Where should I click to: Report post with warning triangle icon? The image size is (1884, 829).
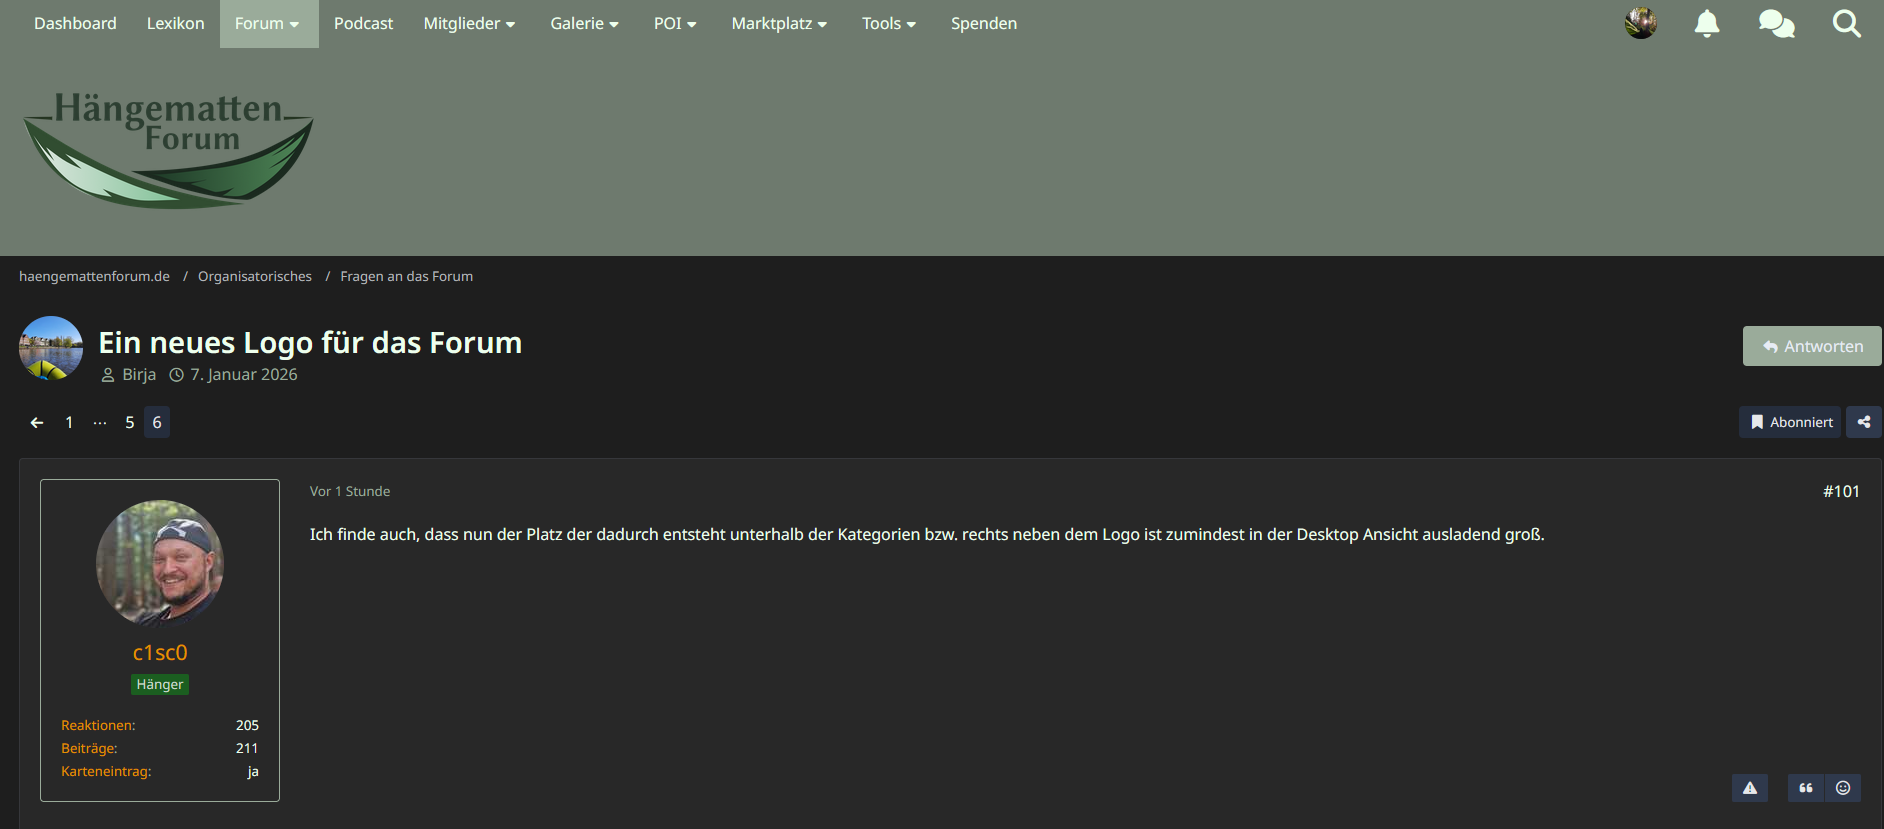(1749, 788)
